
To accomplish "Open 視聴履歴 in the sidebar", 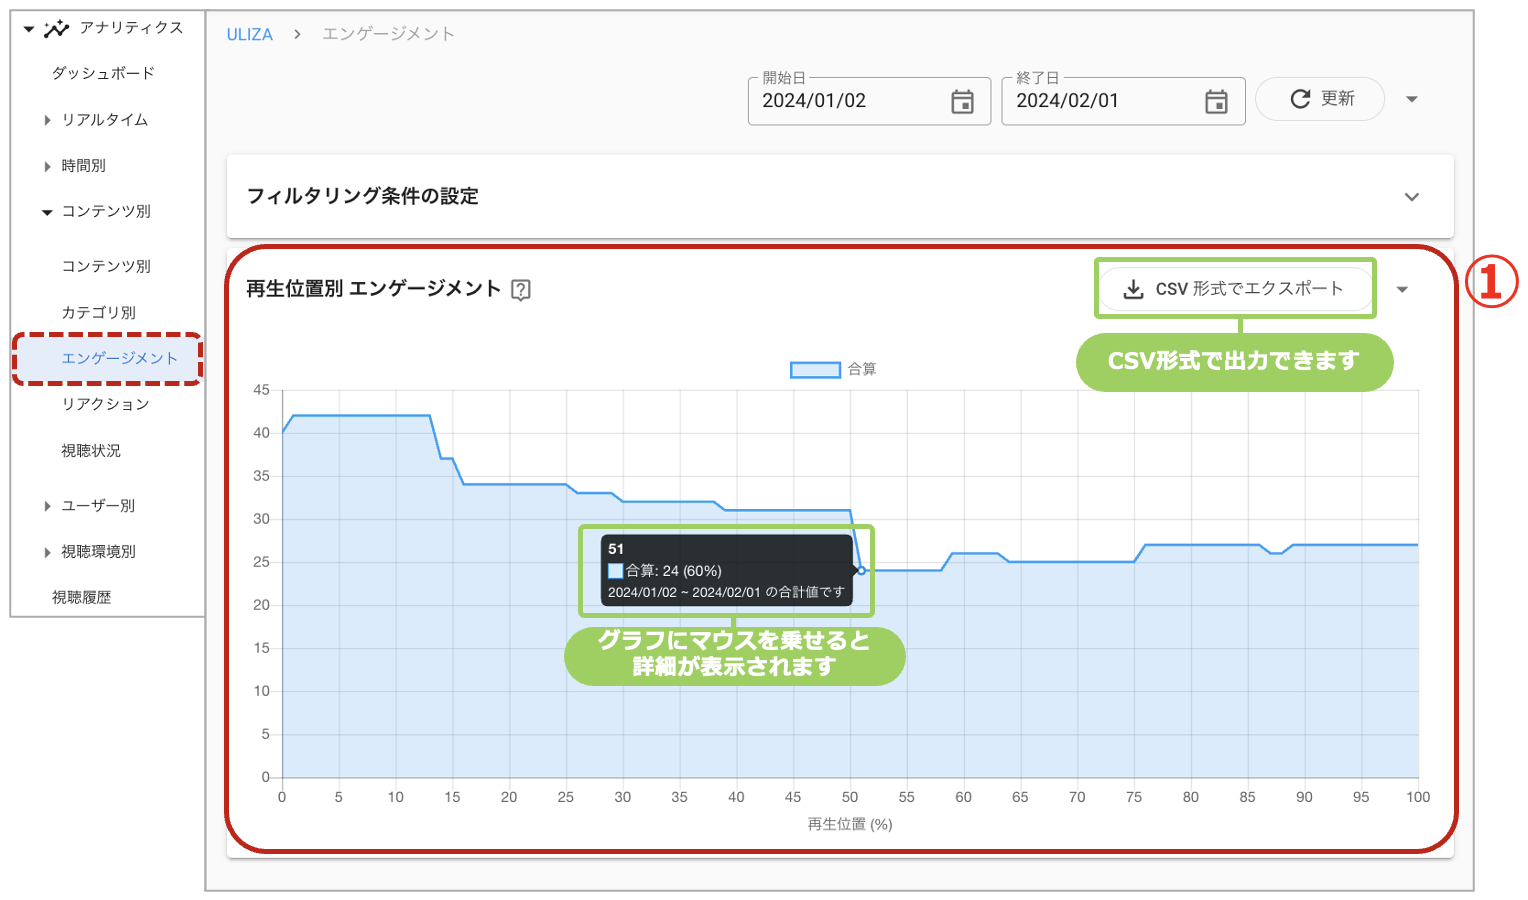I will coord(81,597).
